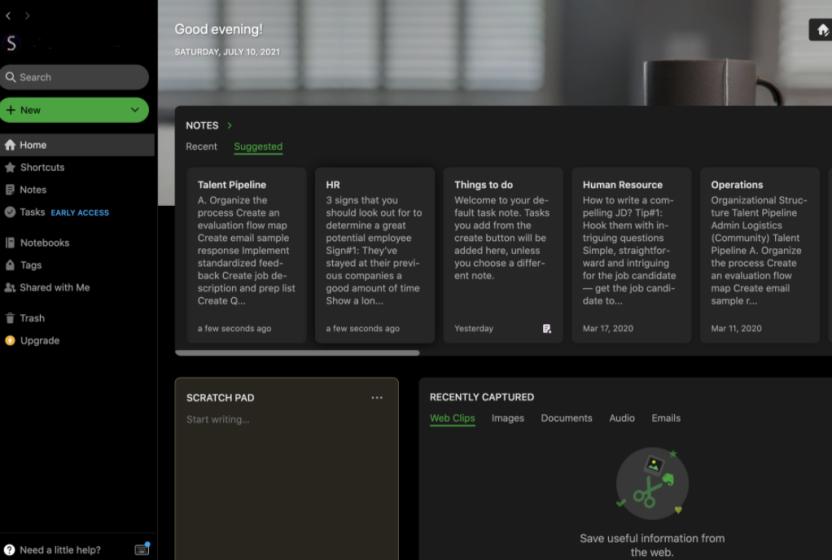The image size is (832, 560).
Task: Click the Tags icon in sidebar
Action: point(10,265)
